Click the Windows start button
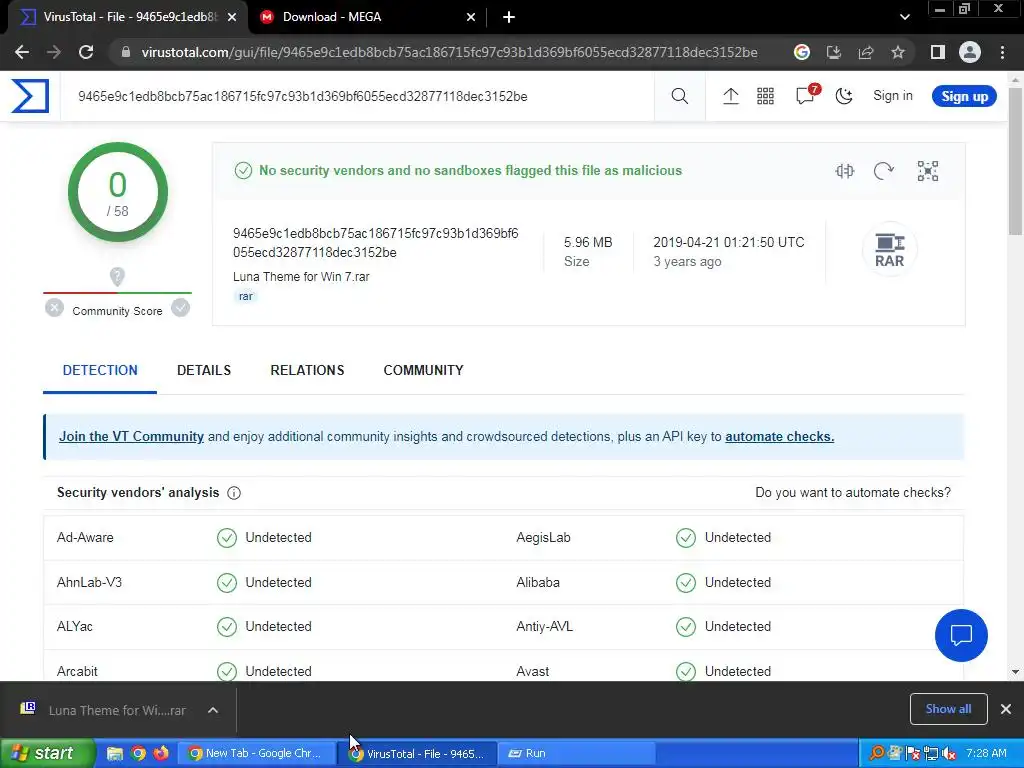This screenshot has width=1024, height=768. pos(46,754)
